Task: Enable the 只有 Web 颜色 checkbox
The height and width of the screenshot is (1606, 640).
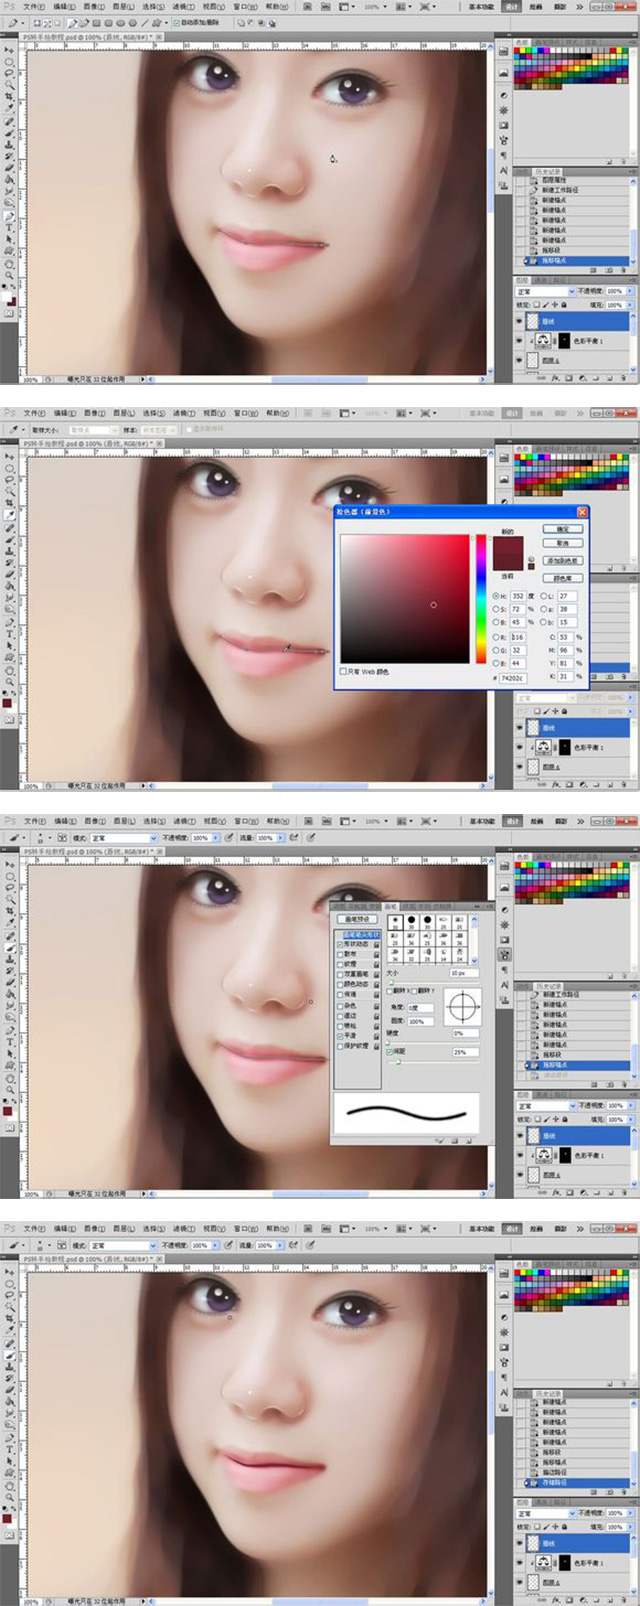Action: [x=344, y=671]
